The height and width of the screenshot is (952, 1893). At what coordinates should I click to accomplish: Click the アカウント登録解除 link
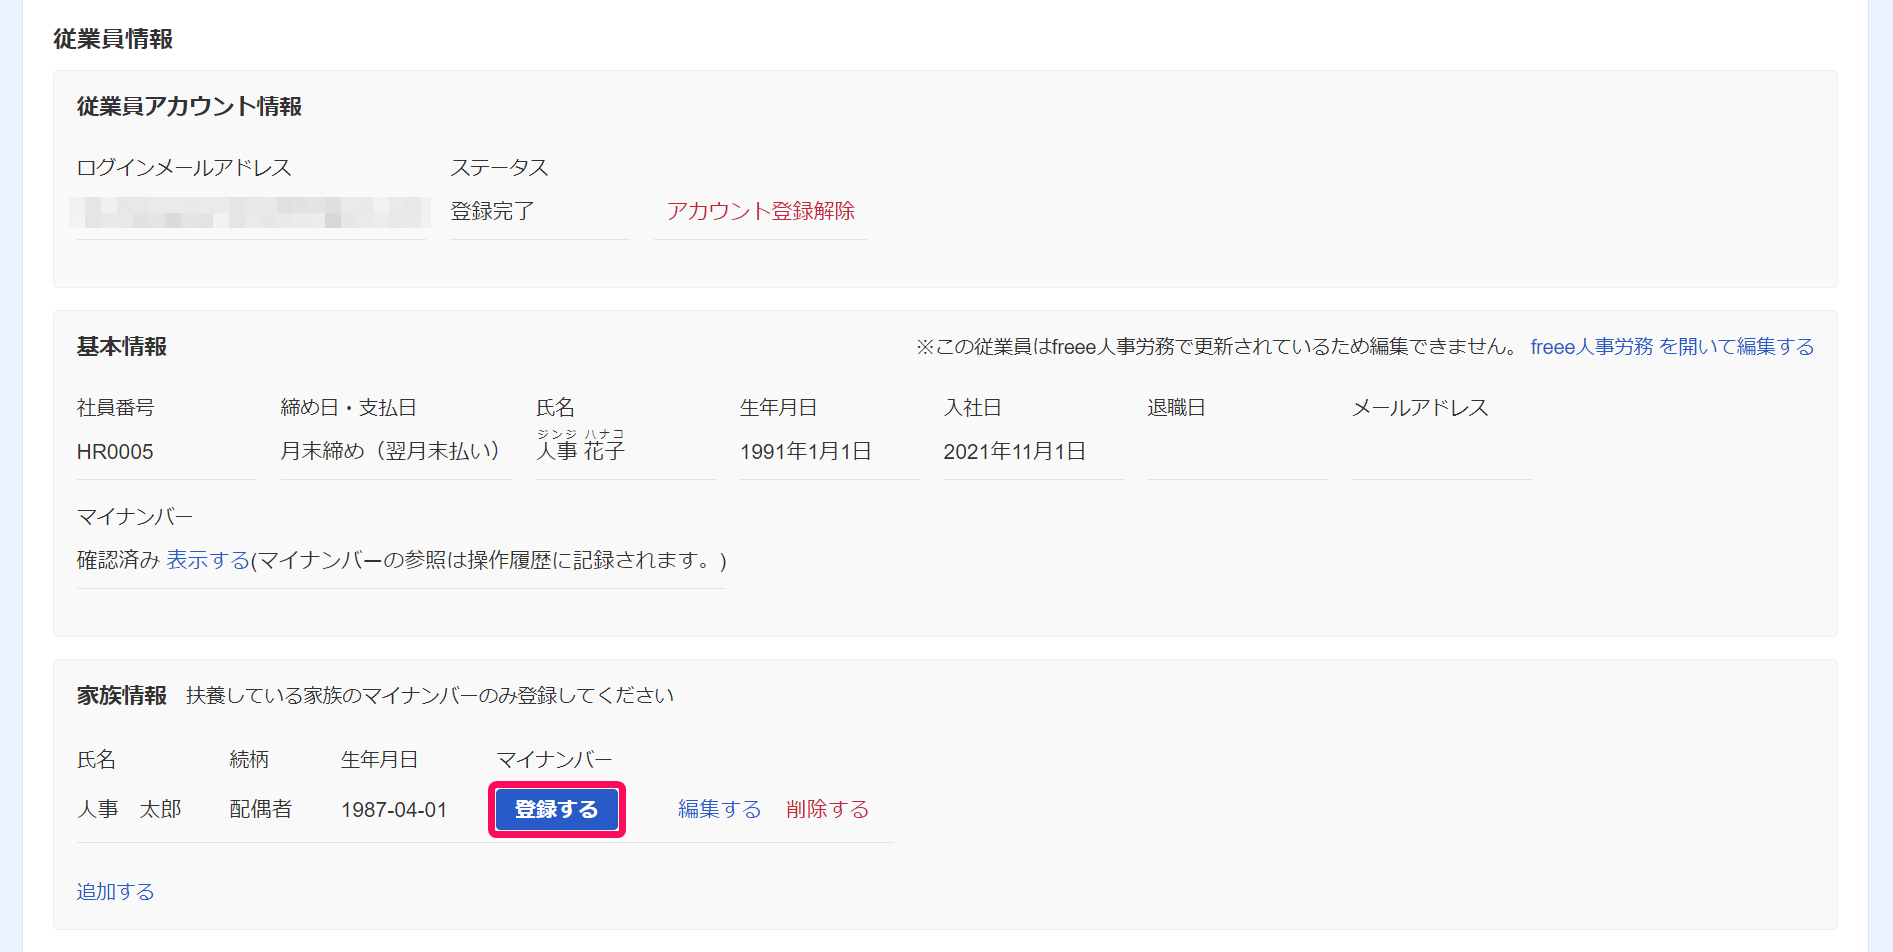[x=760, y=211]
